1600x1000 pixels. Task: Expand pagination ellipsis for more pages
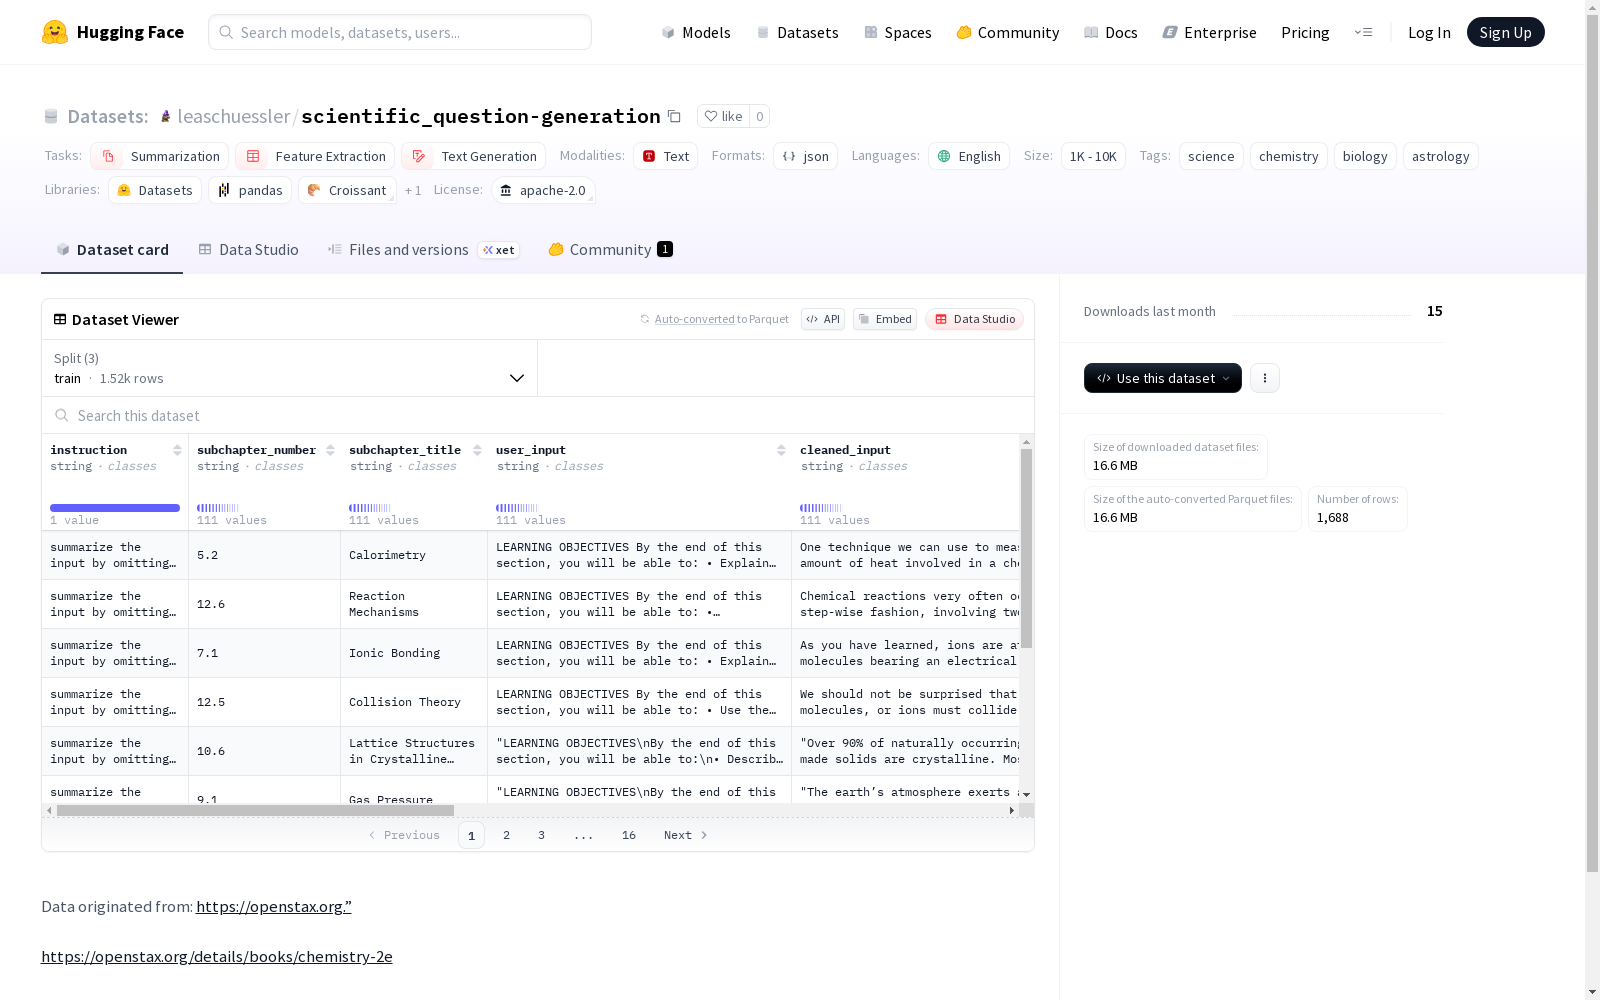coord(584,835)
